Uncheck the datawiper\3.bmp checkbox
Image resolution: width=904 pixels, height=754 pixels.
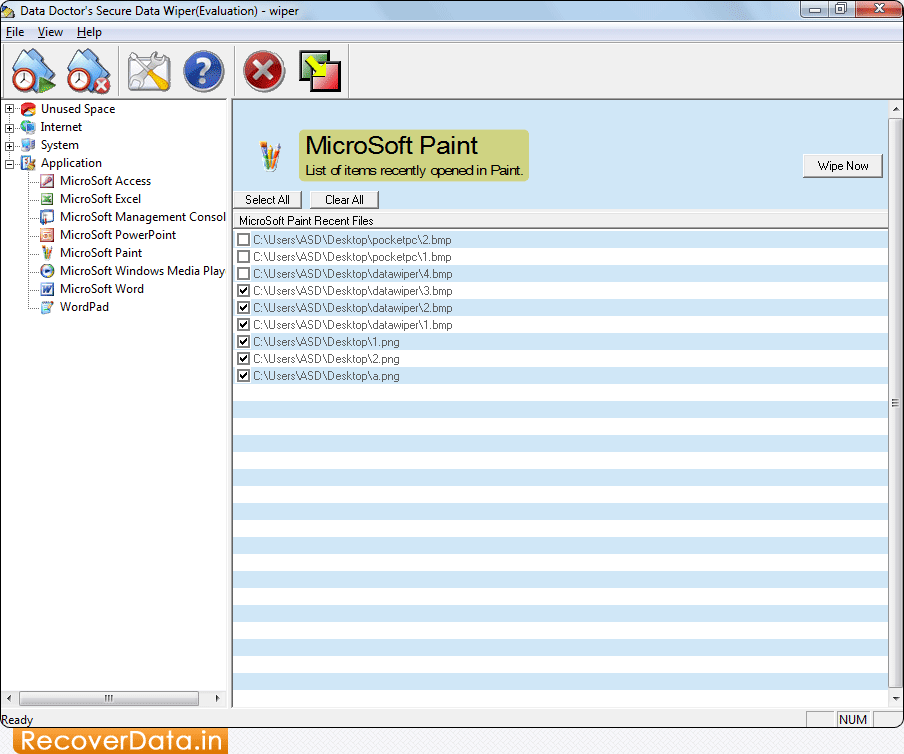[x=244, y=291]
